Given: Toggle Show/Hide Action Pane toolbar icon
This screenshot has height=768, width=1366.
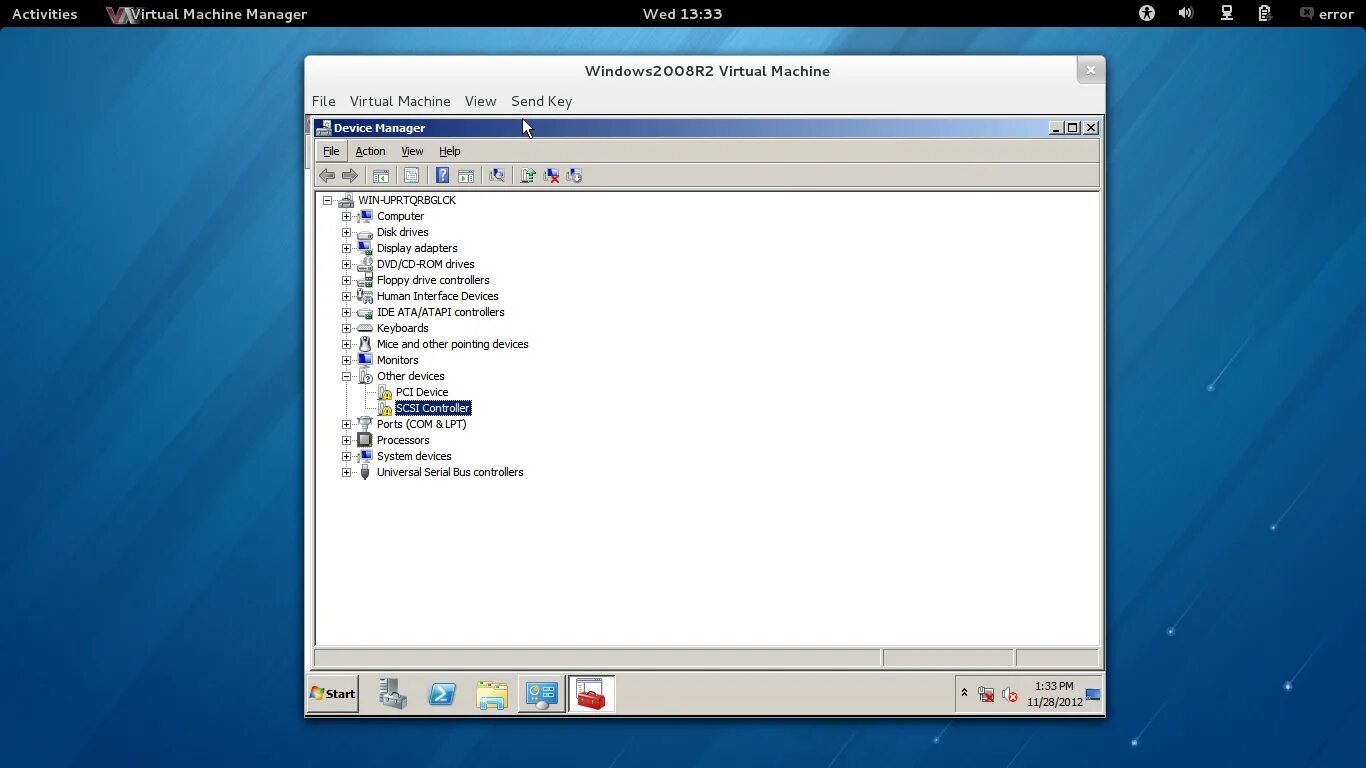Looking at the screenshot, I should click(466, 176).
